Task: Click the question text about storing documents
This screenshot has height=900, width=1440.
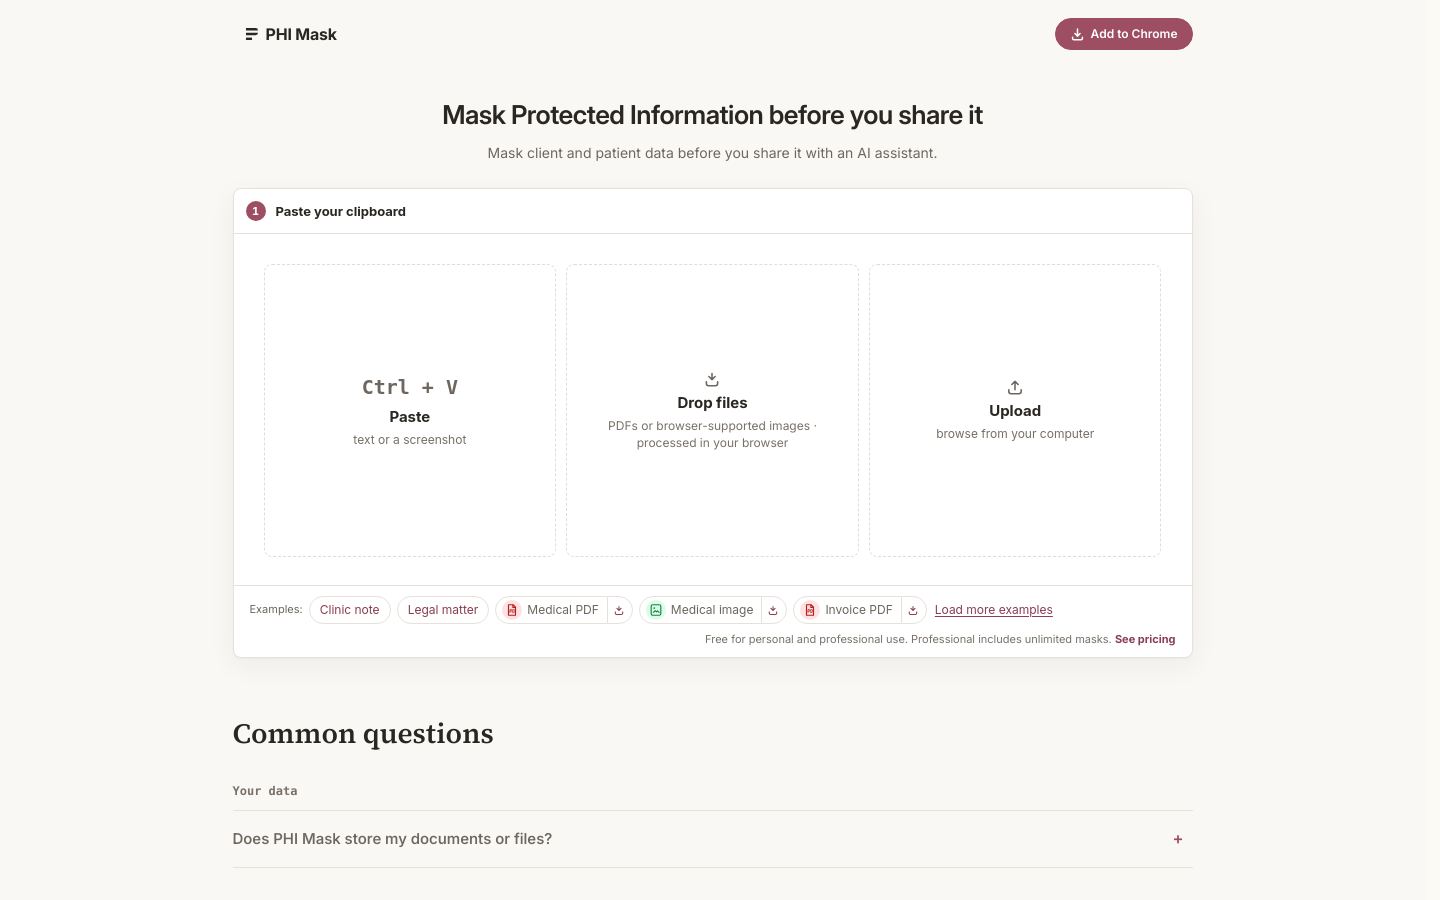Action: [x=392, y=839]
